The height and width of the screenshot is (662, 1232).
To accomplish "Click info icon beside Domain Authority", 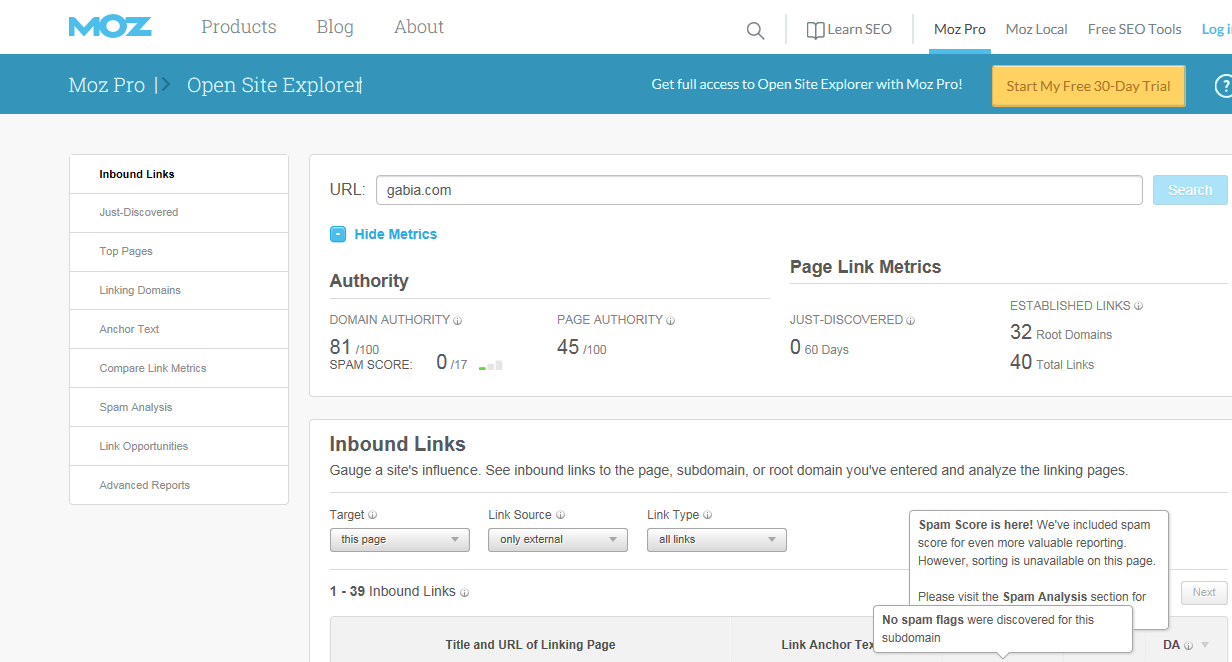I will point(458,321).
